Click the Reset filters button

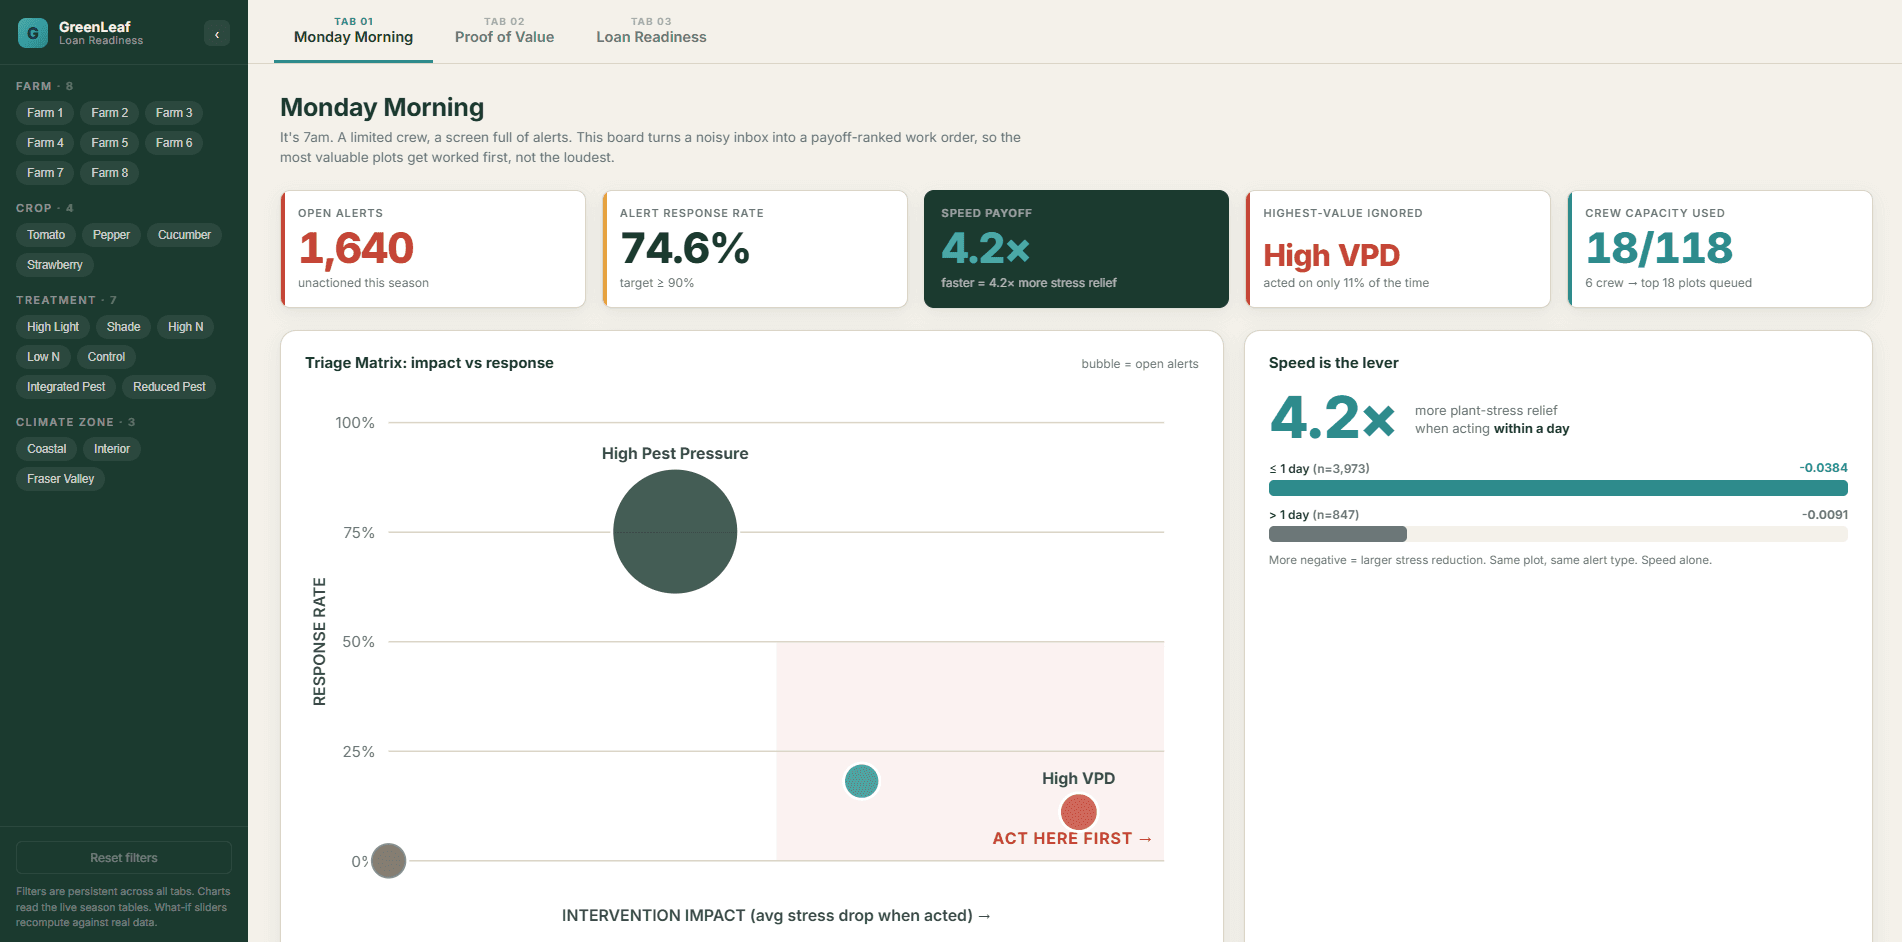[x=124, y=858]
